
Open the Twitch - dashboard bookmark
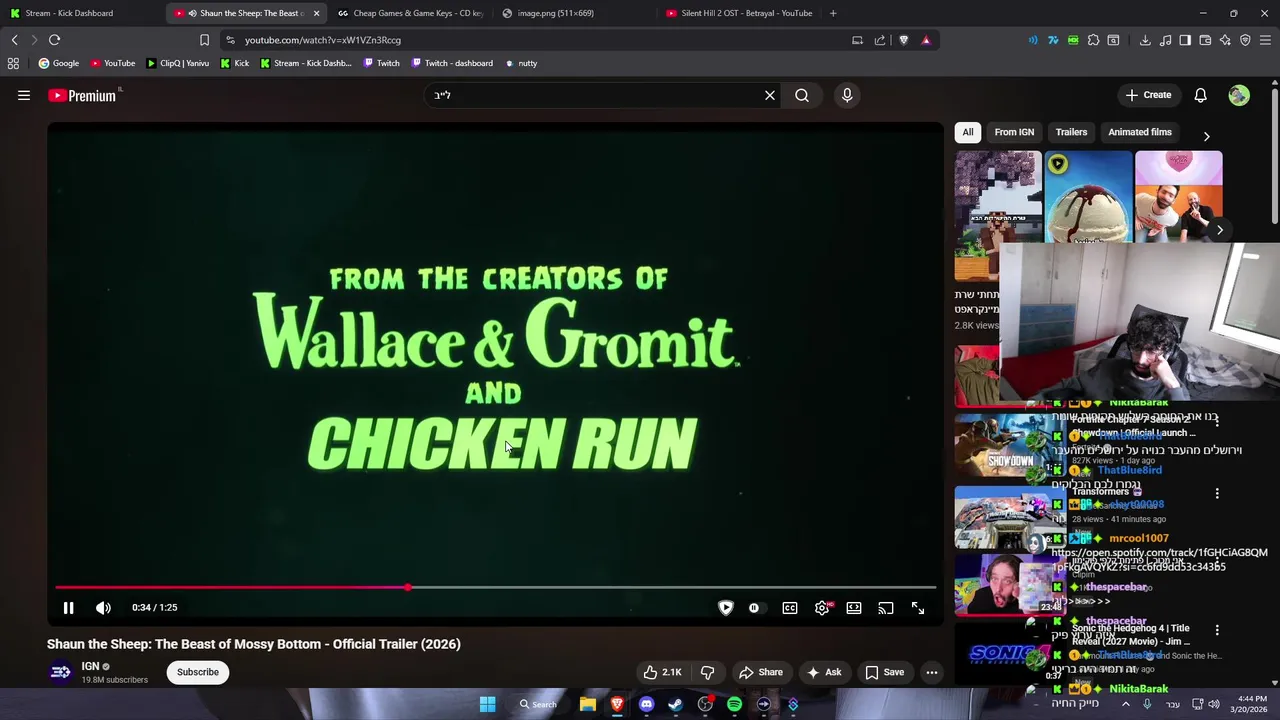tap(451, 63)
